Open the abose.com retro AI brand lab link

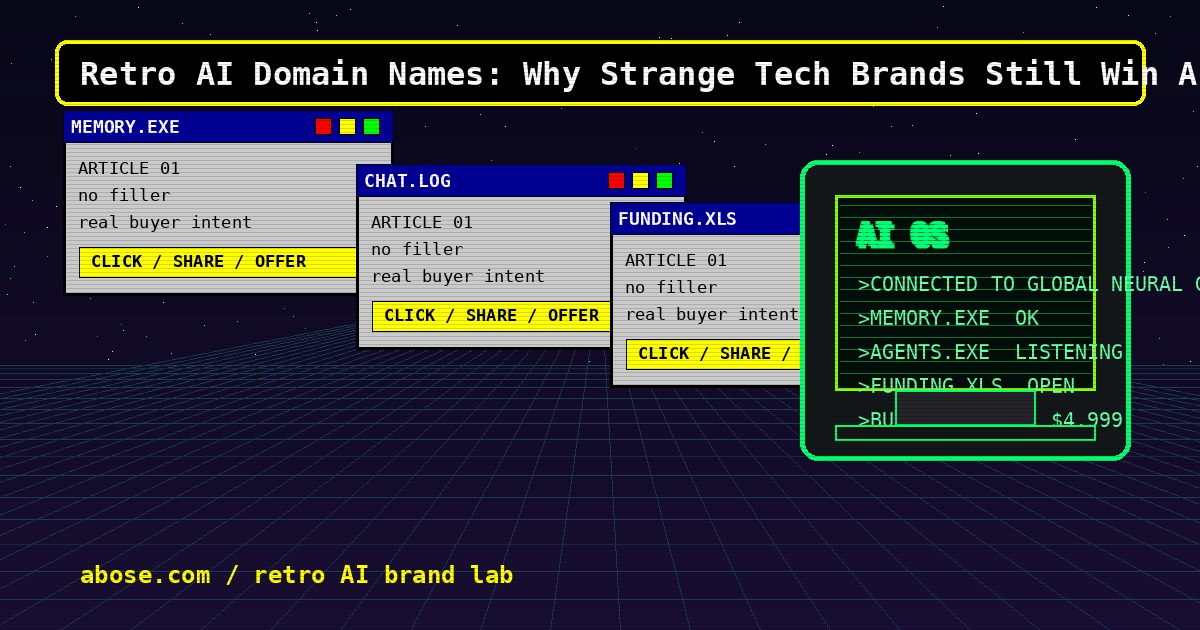[296, 575]
